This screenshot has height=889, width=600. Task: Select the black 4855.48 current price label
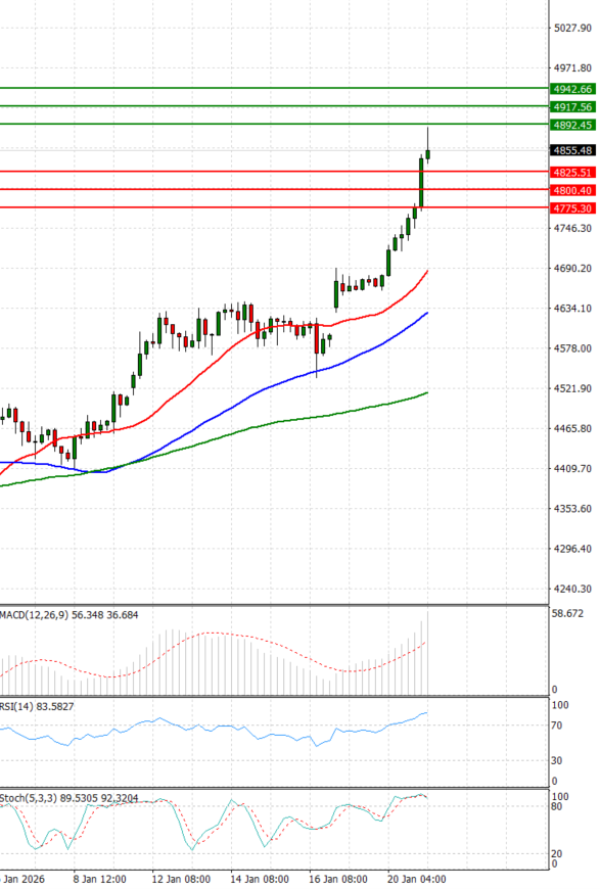click(572, 150)
